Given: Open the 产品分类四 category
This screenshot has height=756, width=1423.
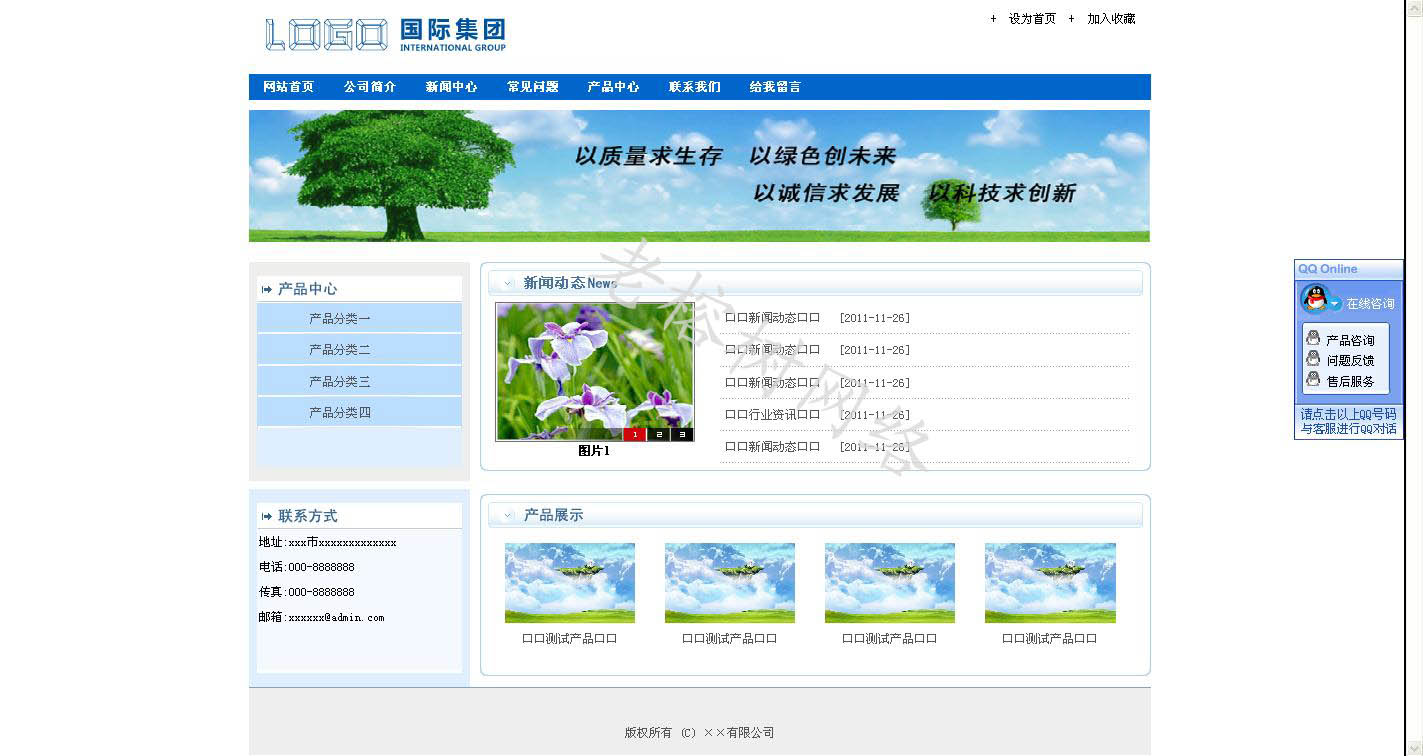Looking at the screenshot, I should (359, 412).
